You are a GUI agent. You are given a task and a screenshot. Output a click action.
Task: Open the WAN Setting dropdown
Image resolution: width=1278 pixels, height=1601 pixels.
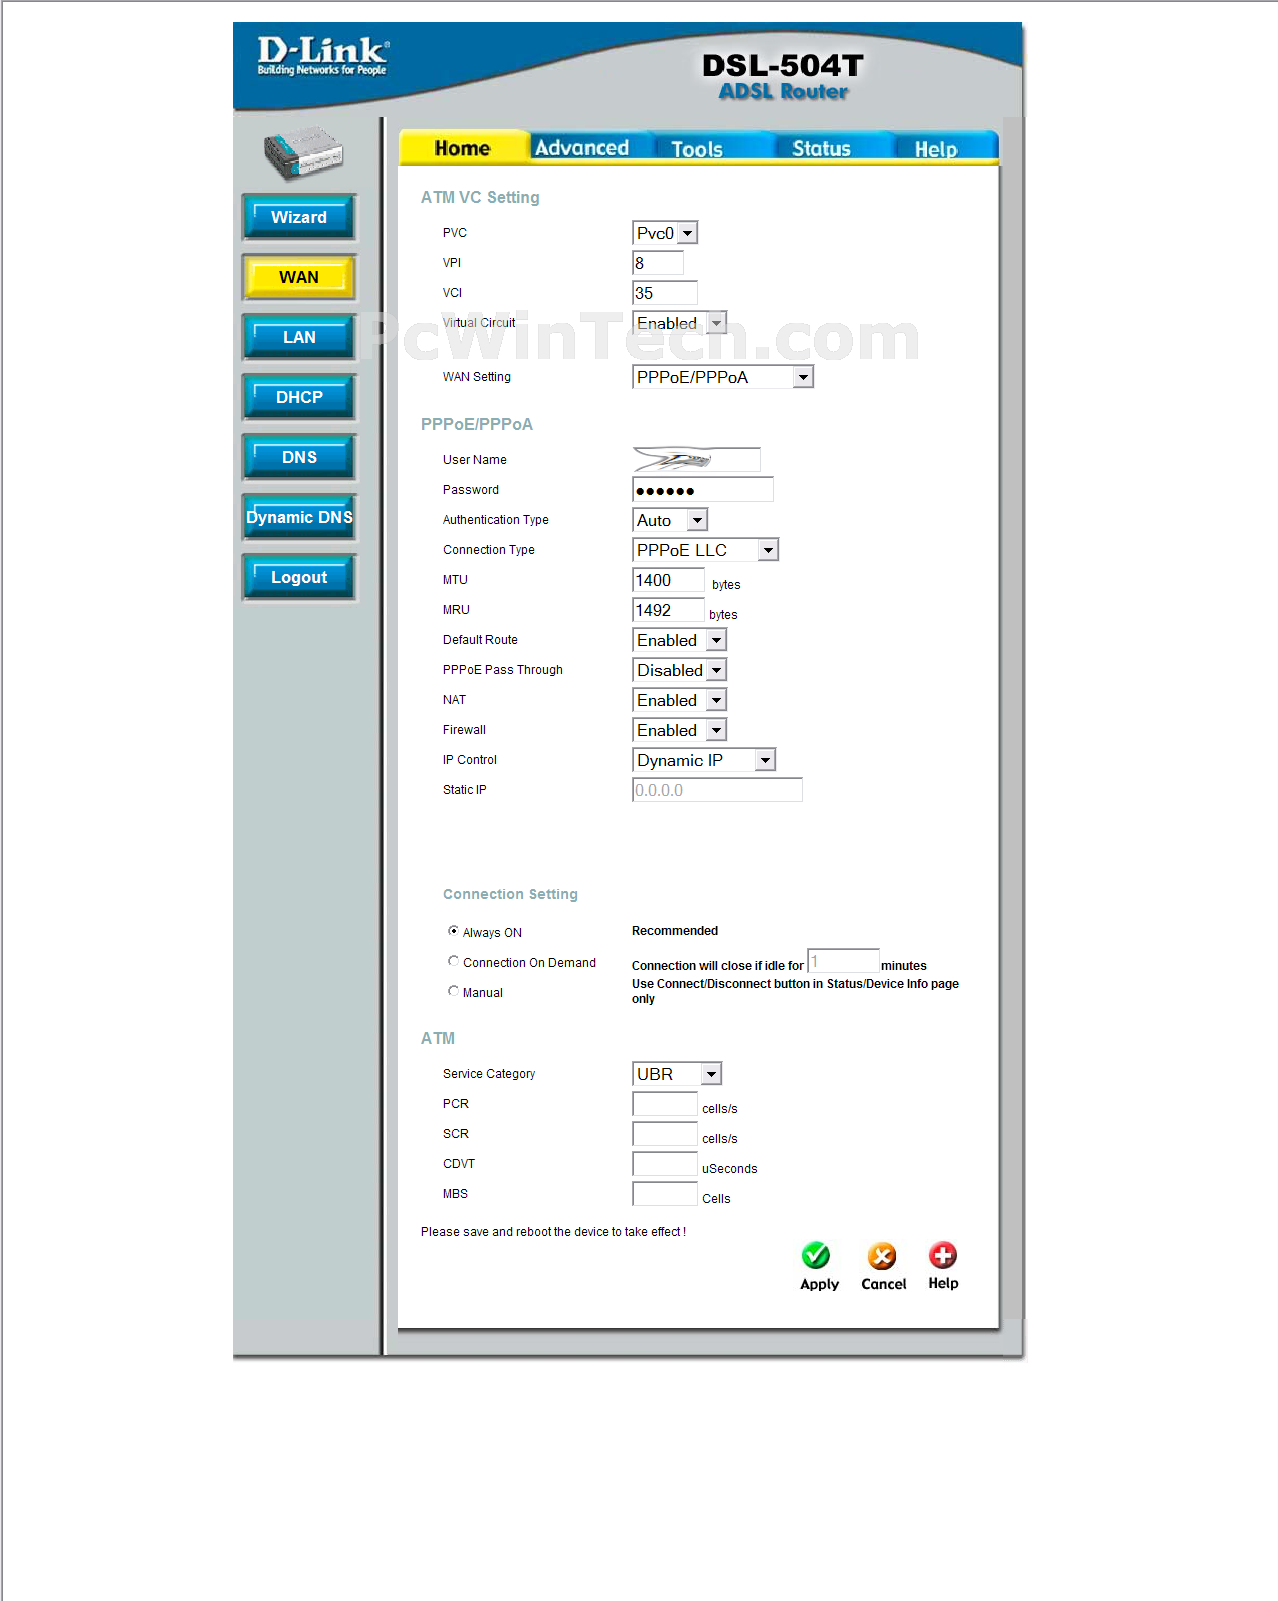point(723,377)
